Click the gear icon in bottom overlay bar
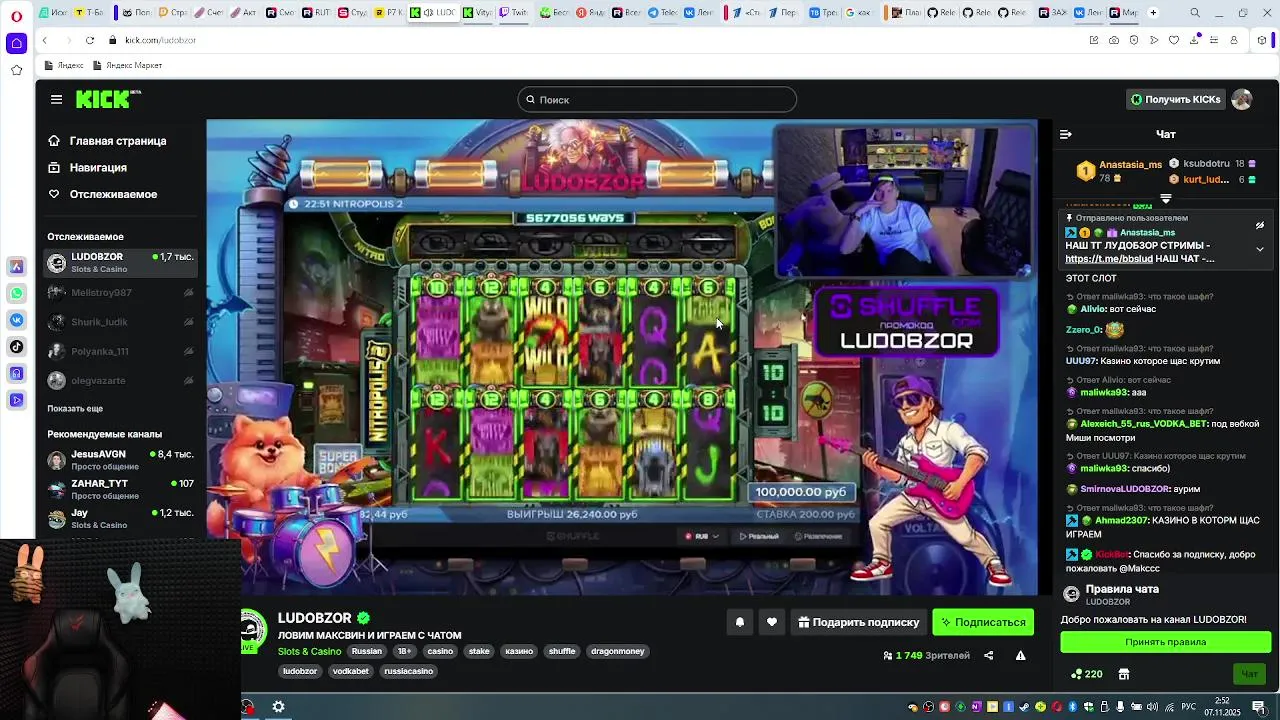Viewport: 1280px width, 720px height. (x=278, y=707)
